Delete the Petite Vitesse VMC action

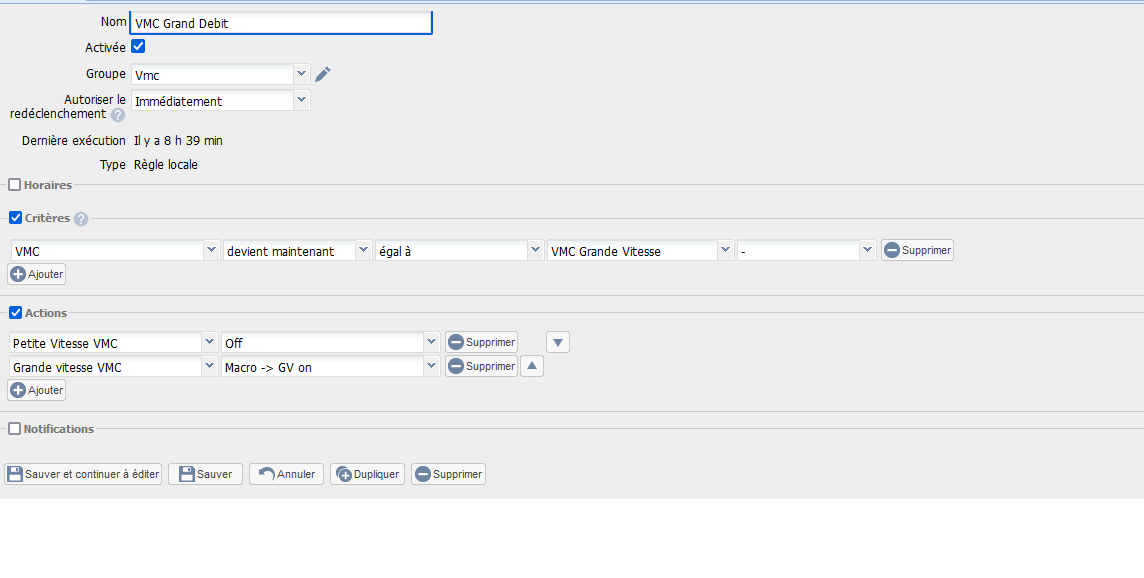(x=481, y=343)
